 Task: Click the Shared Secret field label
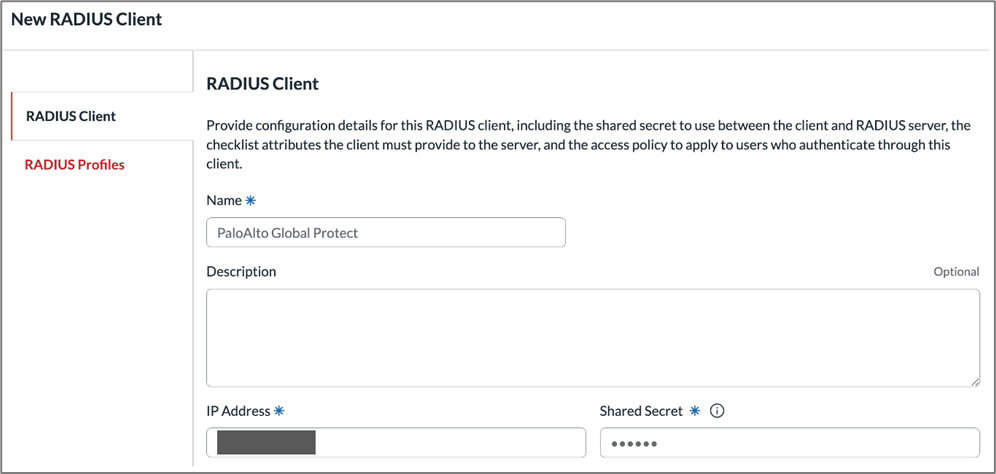coord(641,411)
